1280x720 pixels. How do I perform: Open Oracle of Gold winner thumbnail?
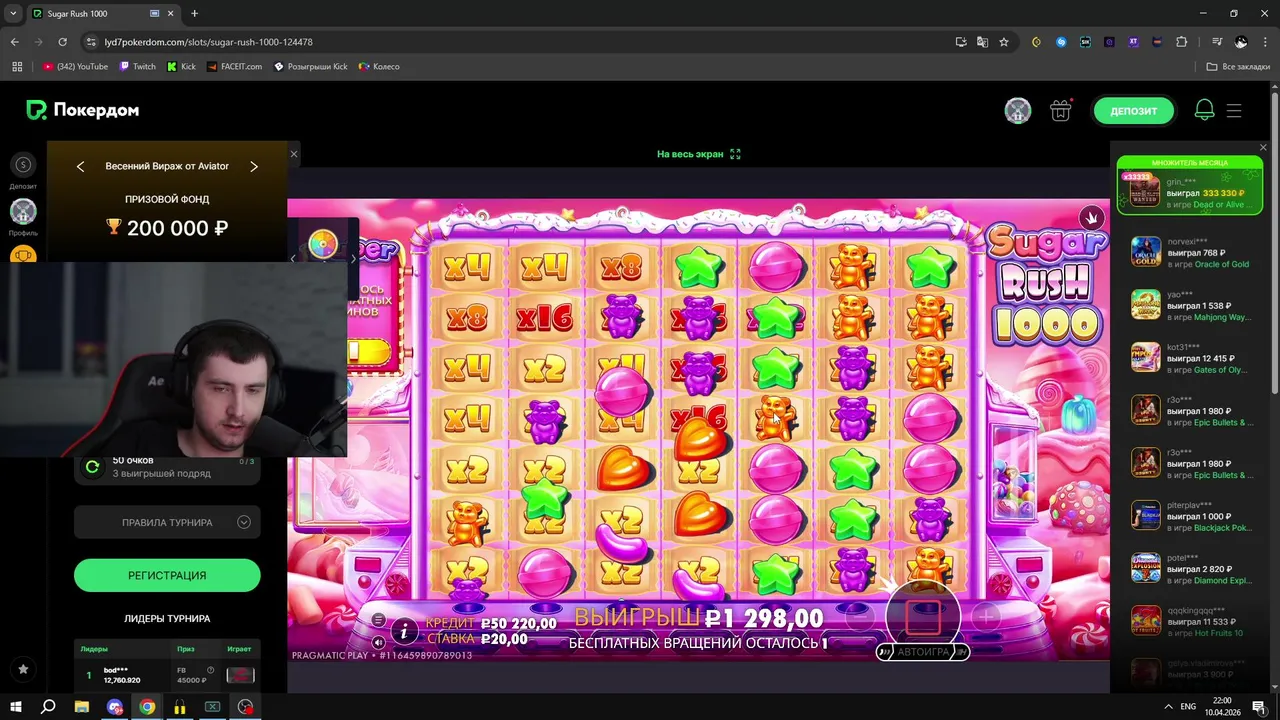1145,250
